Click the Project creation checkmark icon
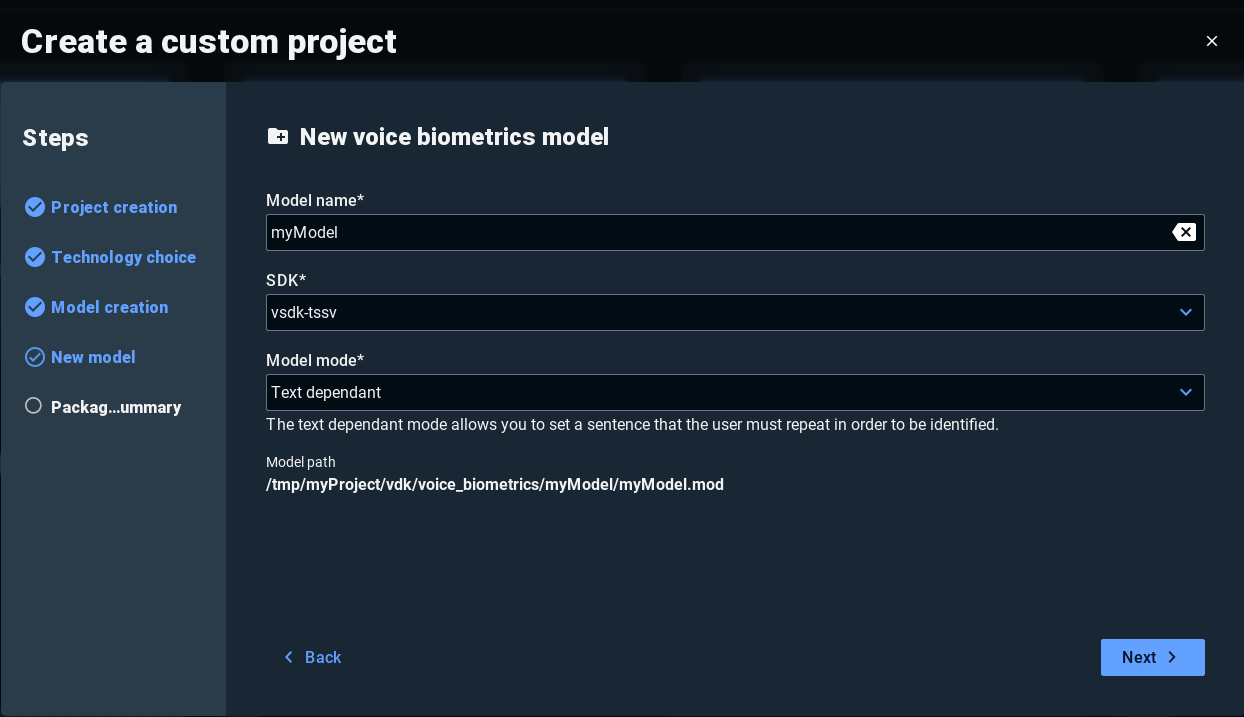The height and width of the screenshot is (717, 1244). coord(35,207)
